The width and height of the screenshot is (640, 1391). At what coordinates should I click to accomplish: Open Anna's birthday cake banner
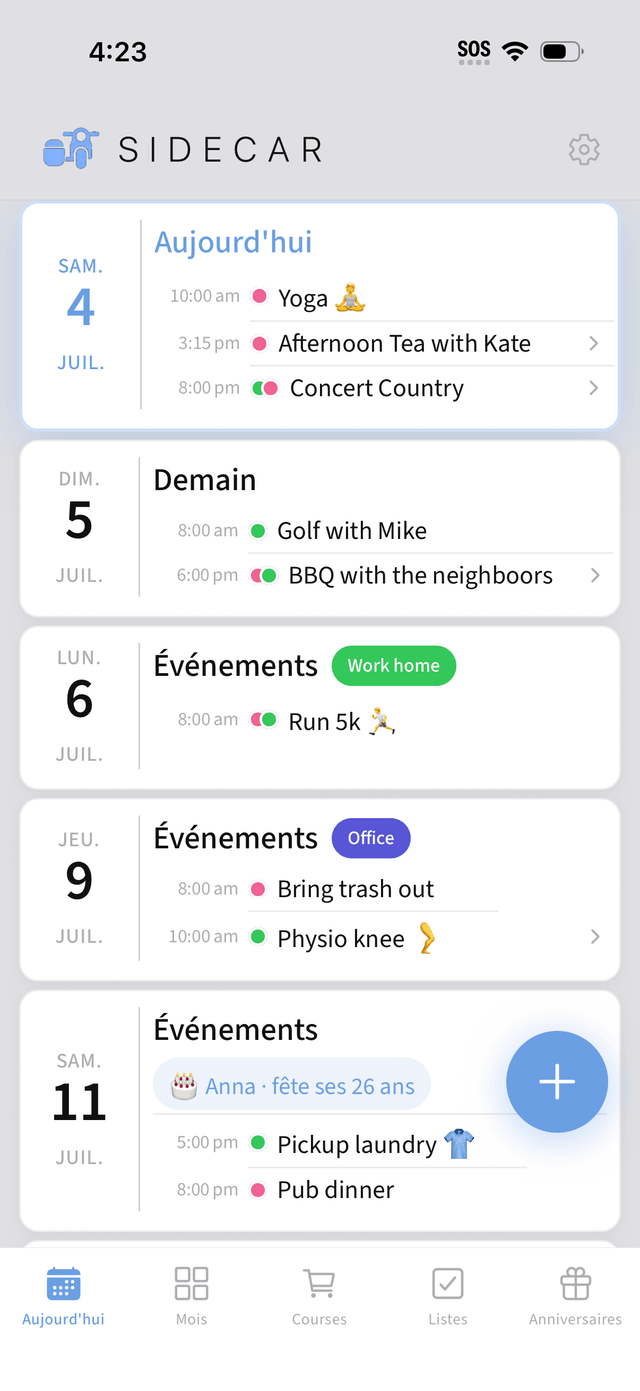coord(292,1086)
